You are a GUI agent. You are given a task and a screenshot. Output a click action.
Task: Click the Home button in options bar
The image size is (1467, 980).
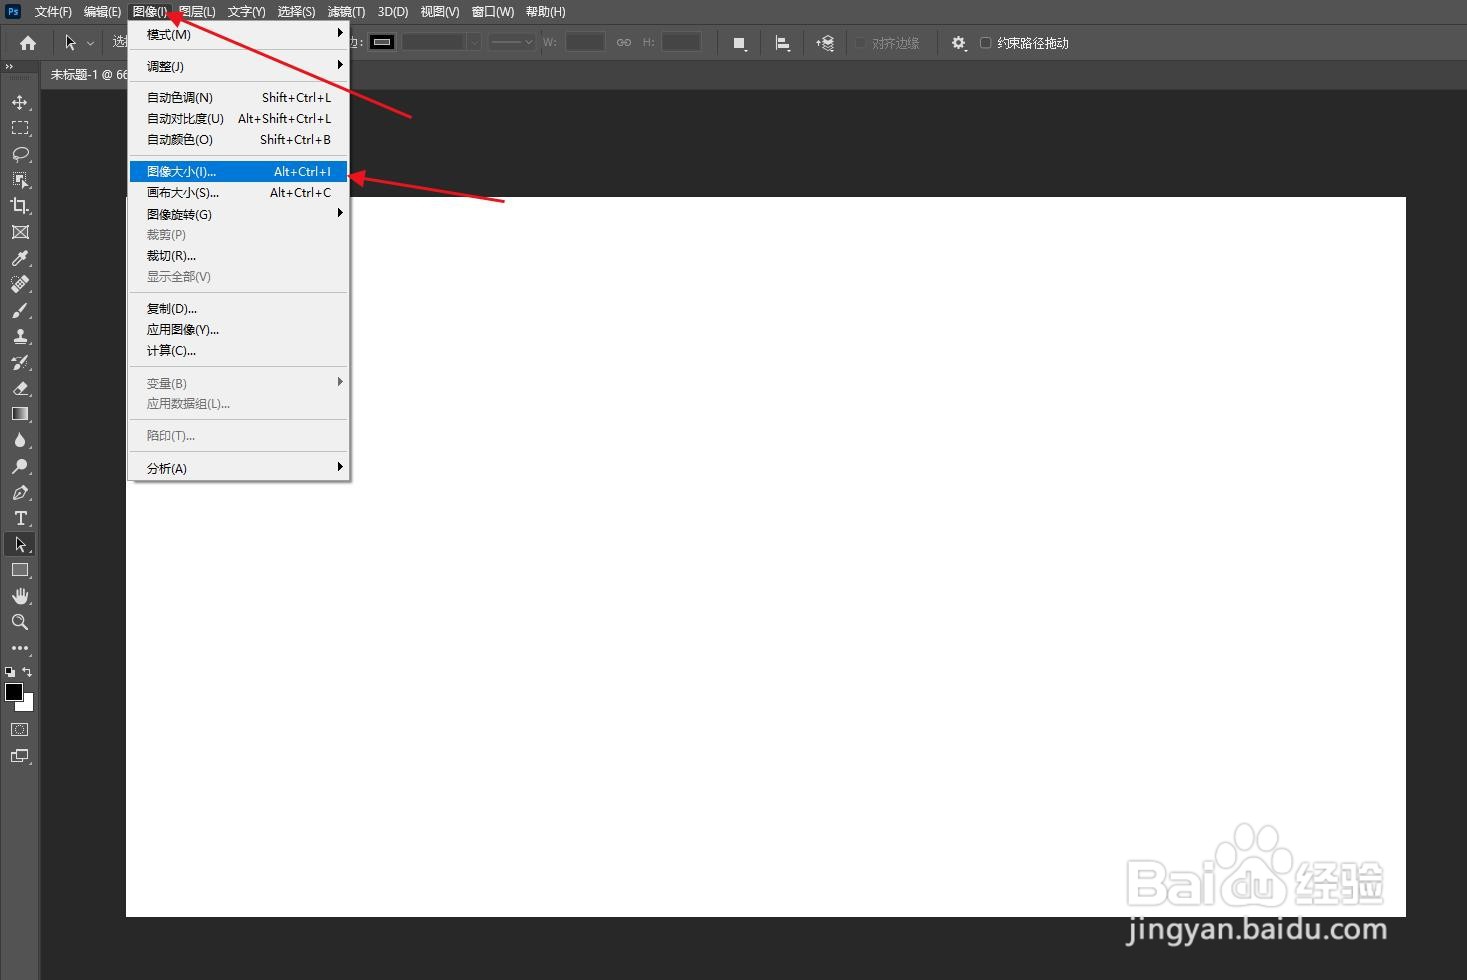28,43
